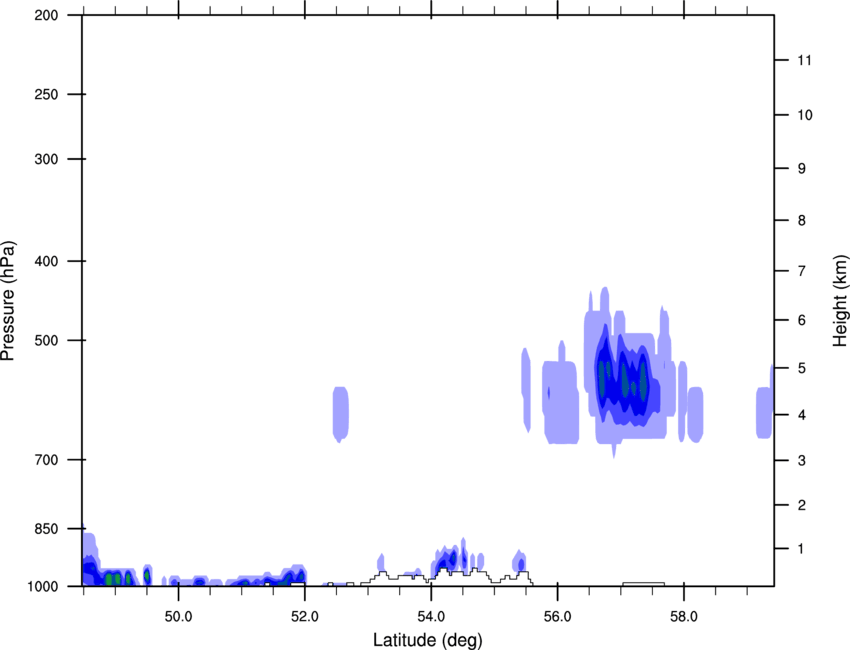The width and height of the screenshot is (850, 650).
Task: Click the 4 km height label
Action: click(802, 415)
